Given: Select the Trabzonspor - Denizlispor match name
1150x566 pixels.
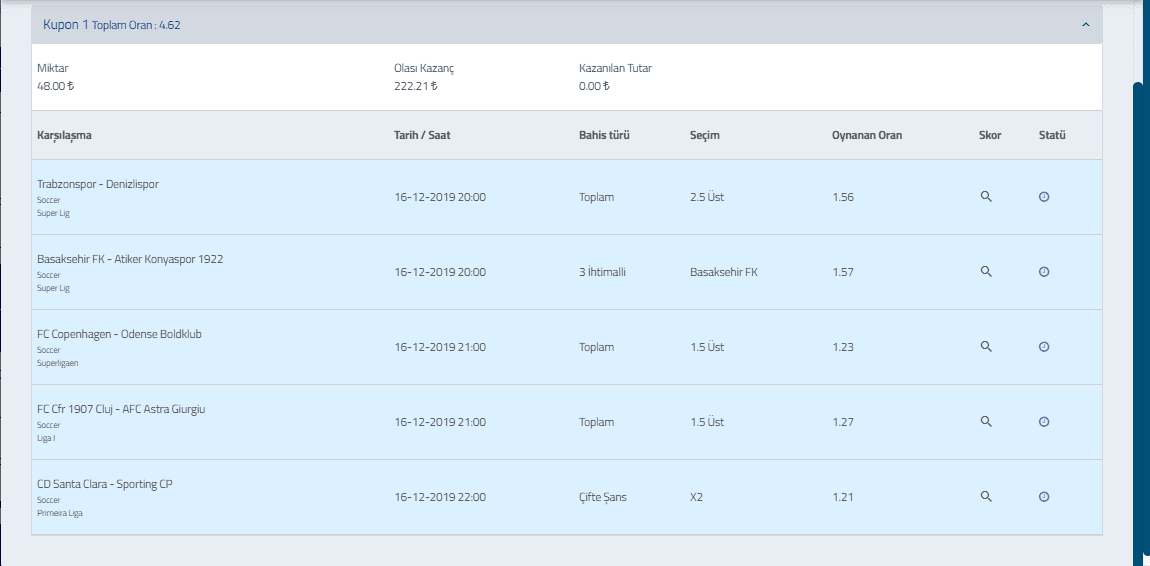Looking at the screenshot, I should (98, 184).
